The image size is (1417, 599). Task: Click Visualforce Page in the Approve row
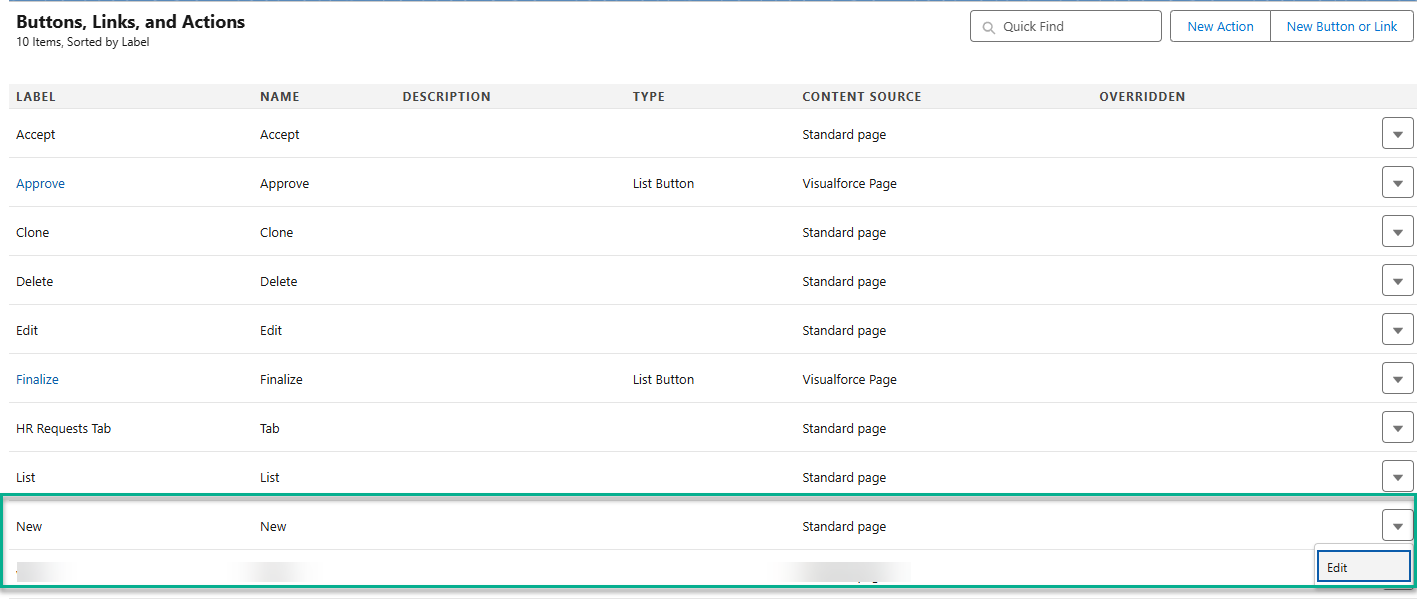point(849,184)
